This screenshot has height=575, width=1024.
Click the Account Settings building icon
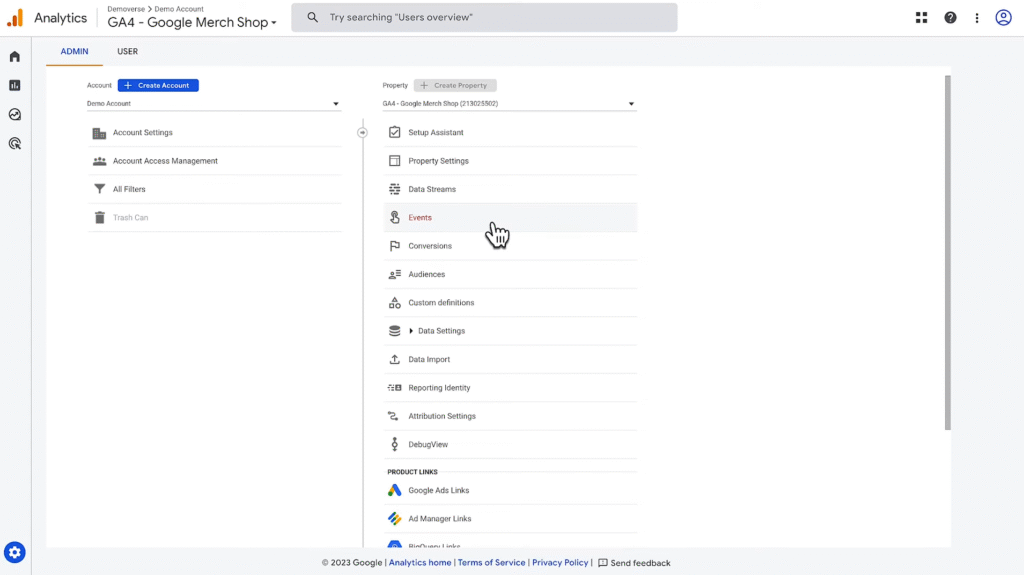click(99, 133)
